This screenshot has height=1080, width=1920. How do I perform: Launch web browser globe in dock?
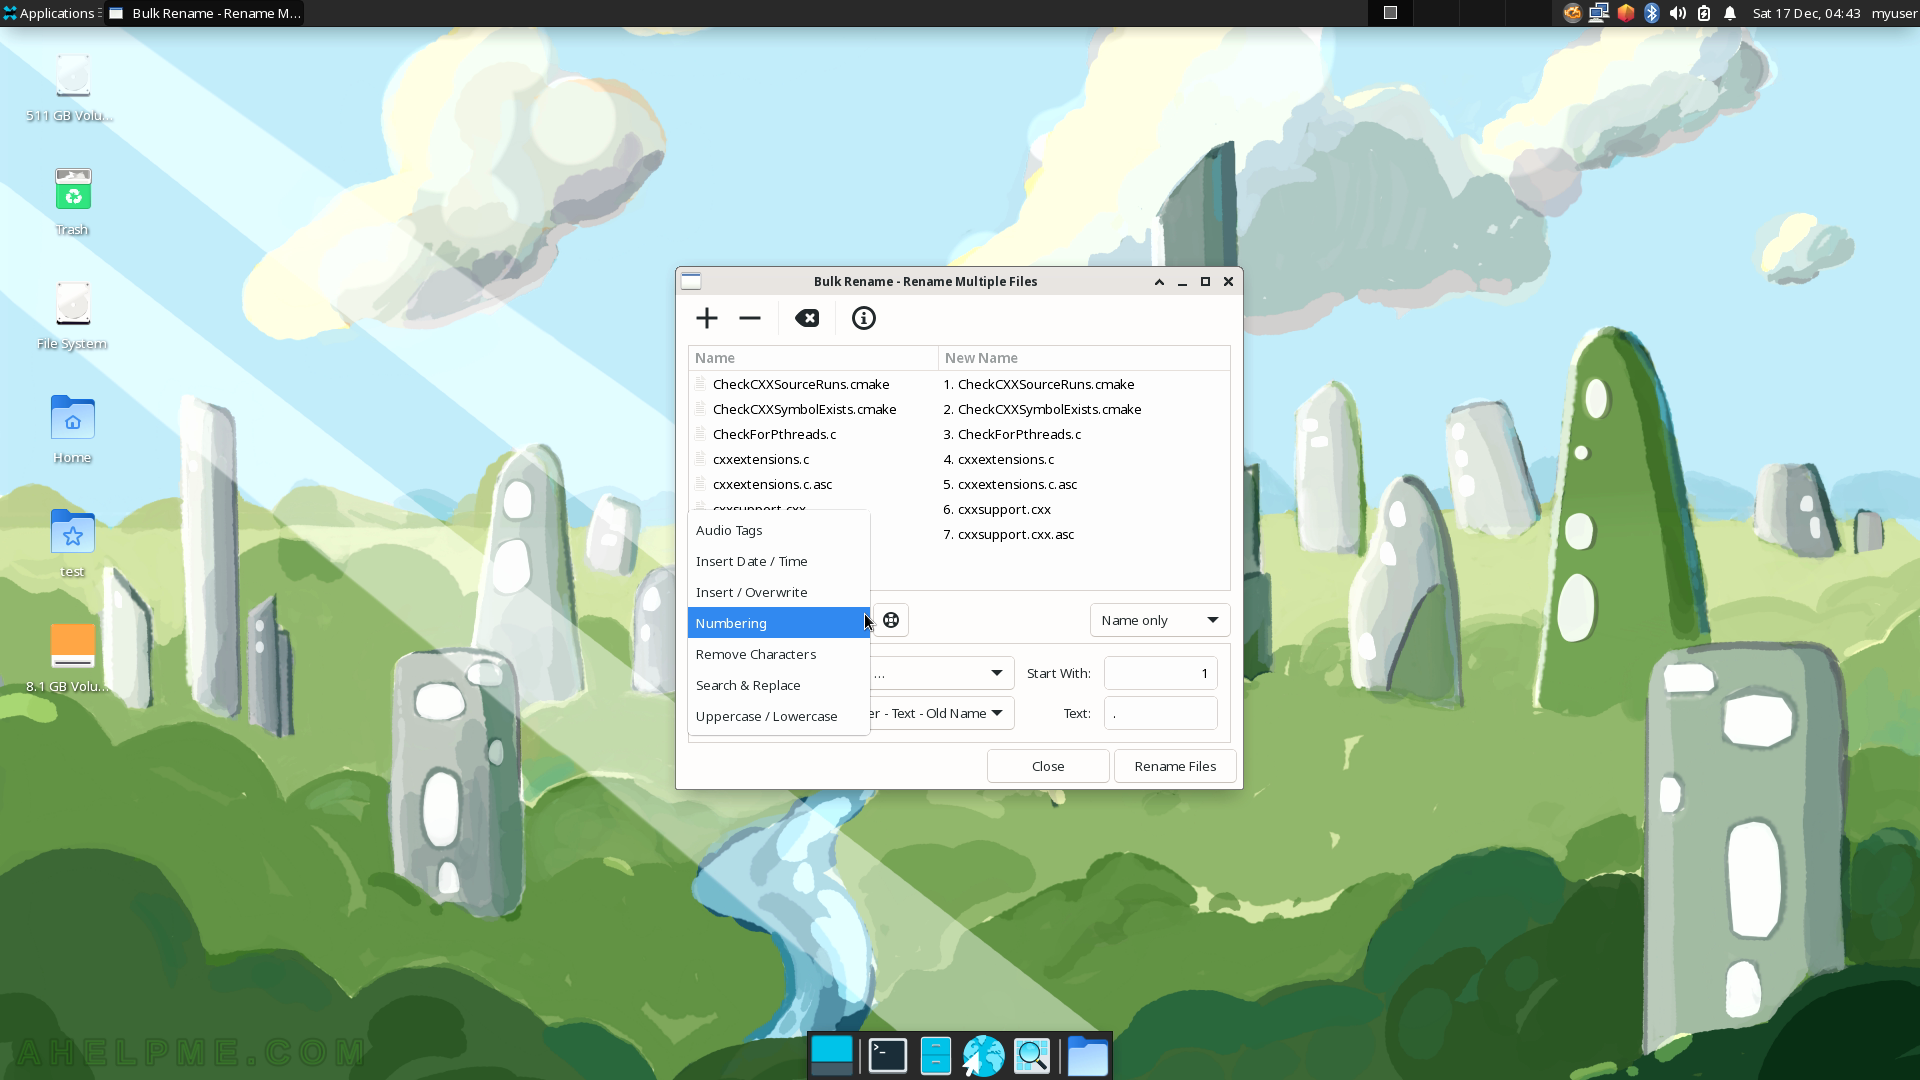tap(984, 1056)
